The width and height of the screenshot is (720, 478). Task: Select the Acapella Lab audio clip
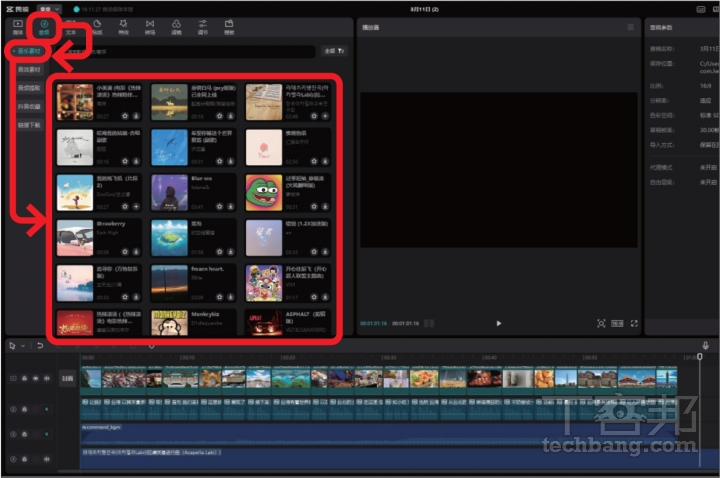[x=399, y=459]
